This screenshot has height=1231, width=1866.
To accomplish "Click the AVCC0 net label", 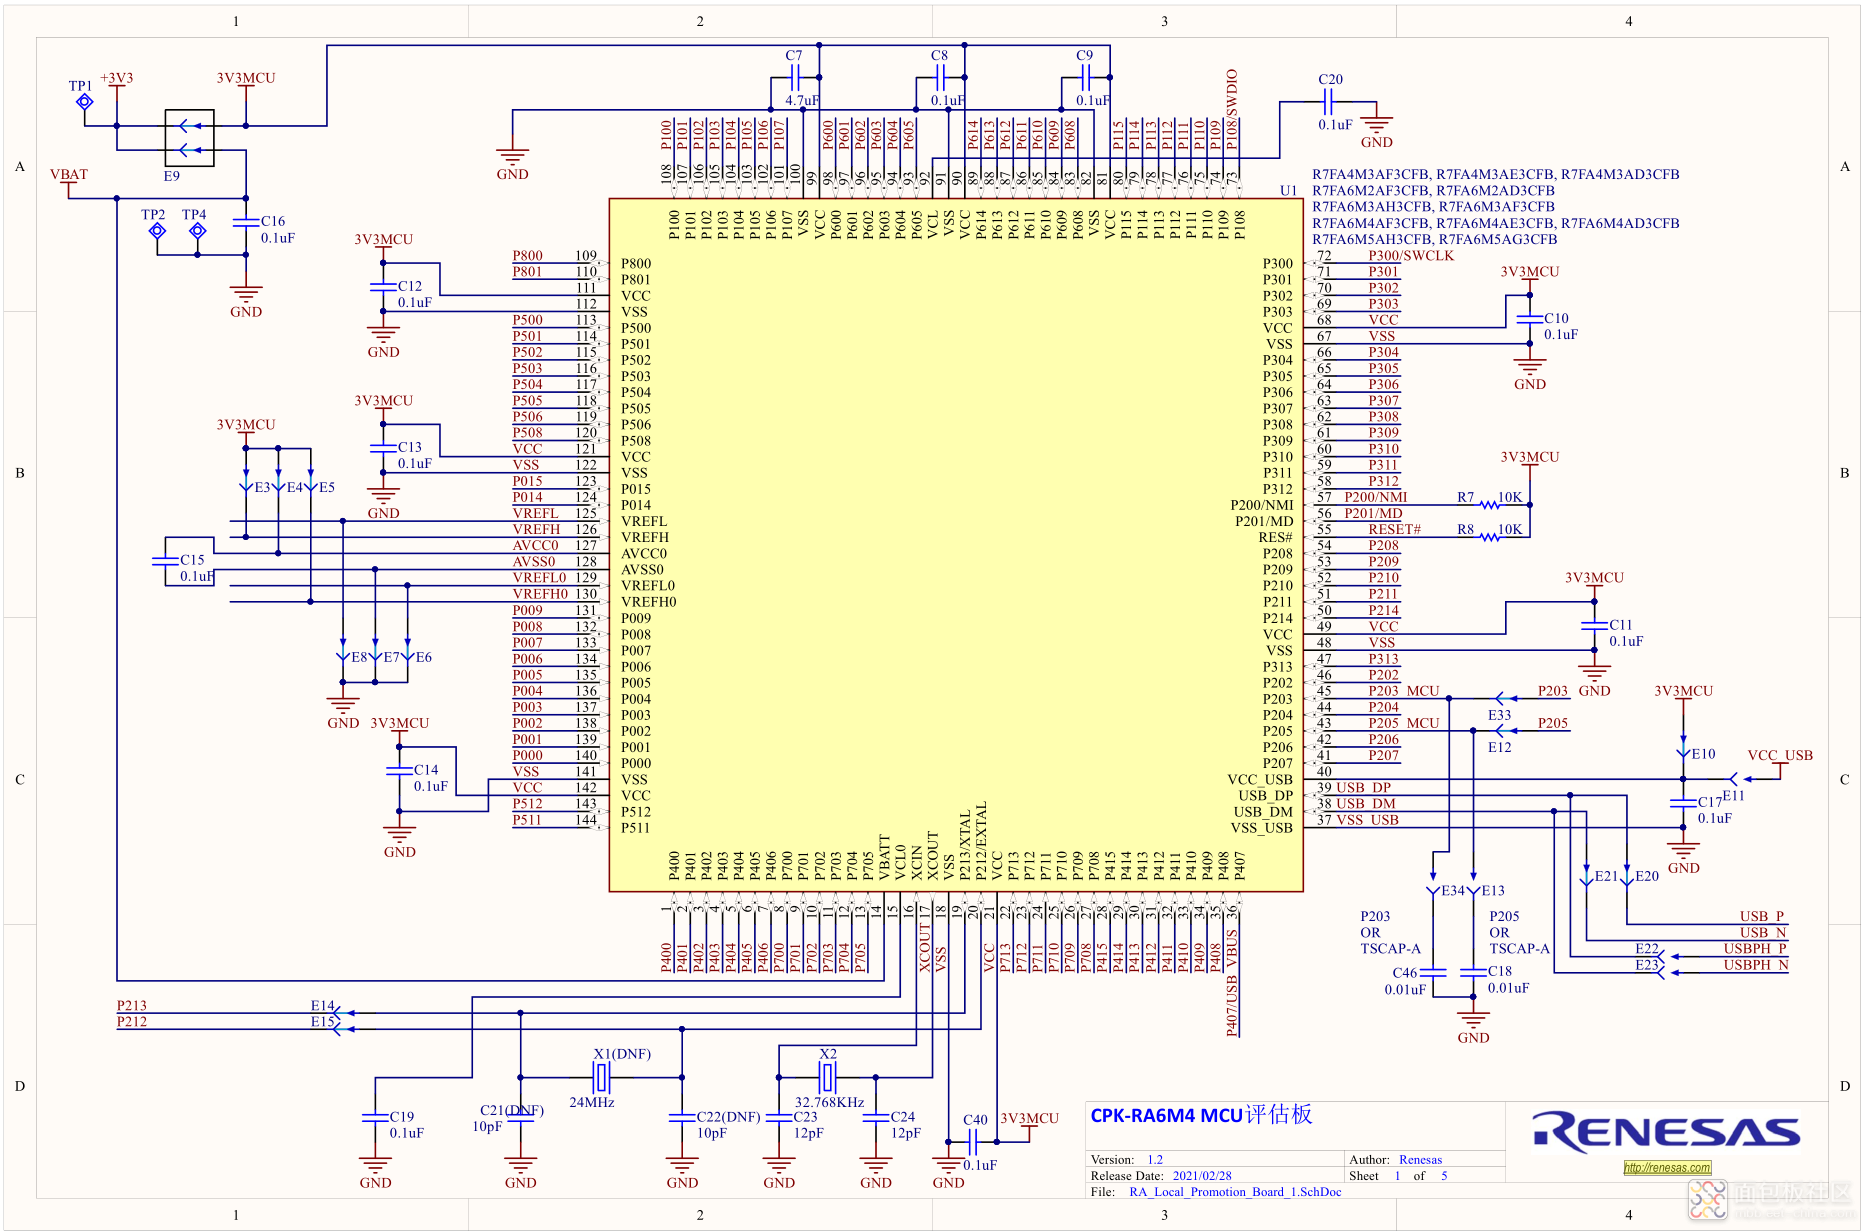I will tap(535, 545).
